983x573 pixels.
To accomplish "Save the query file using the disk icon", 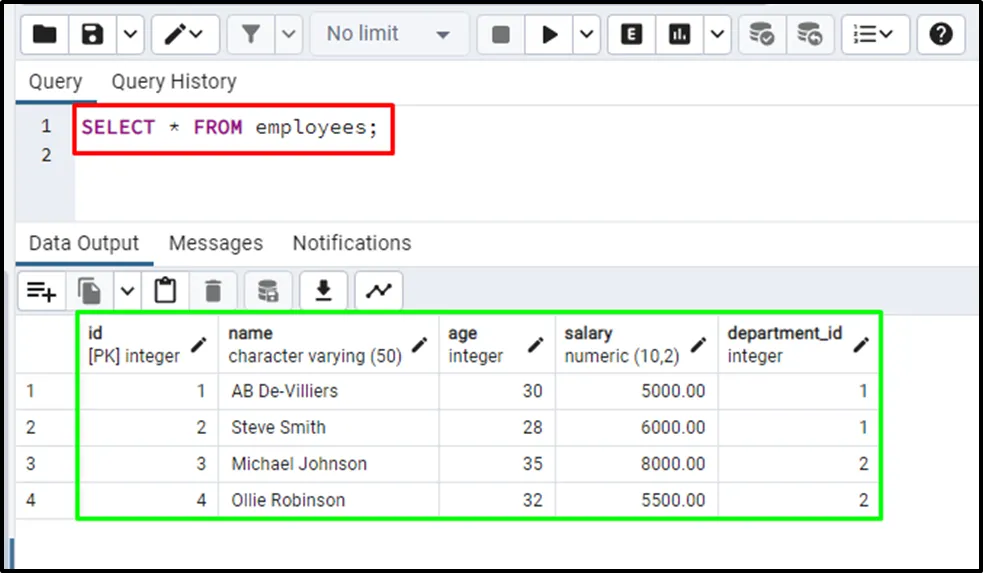I will (x=93, y=35).
